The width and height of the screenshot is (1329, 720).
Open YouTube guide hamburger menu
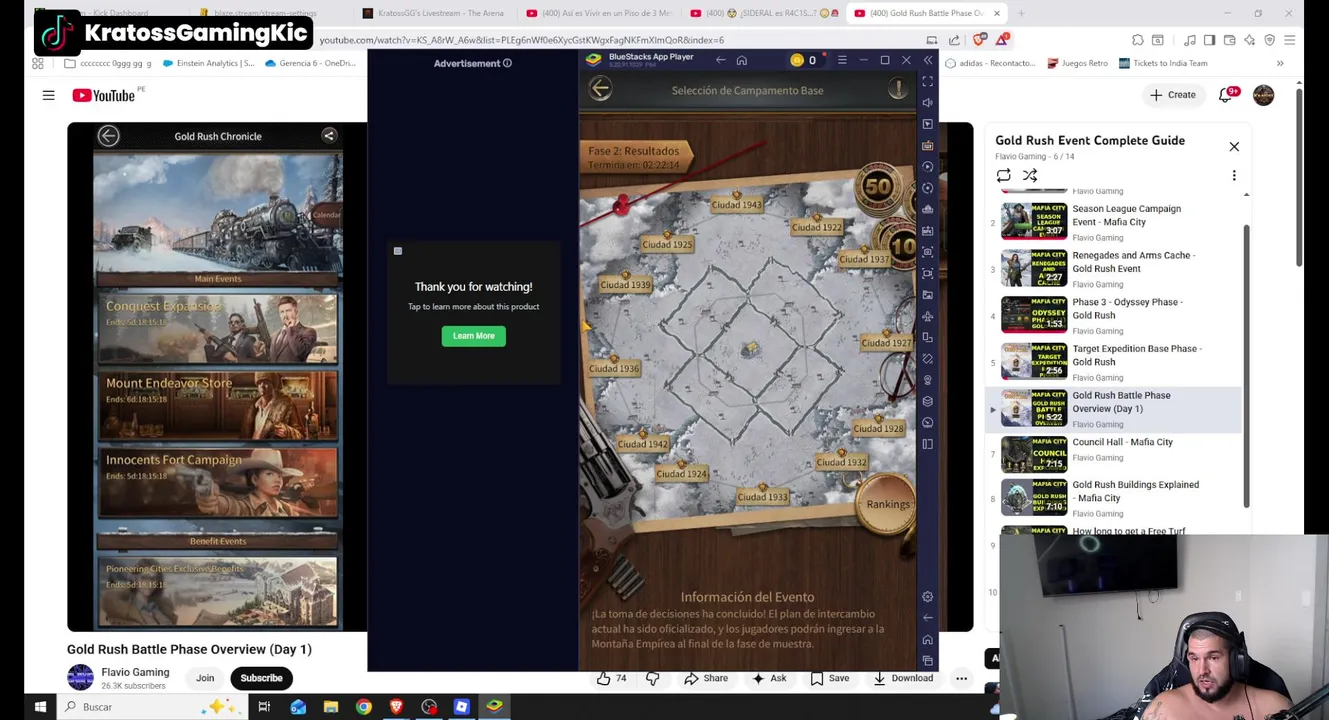(48, 95)
